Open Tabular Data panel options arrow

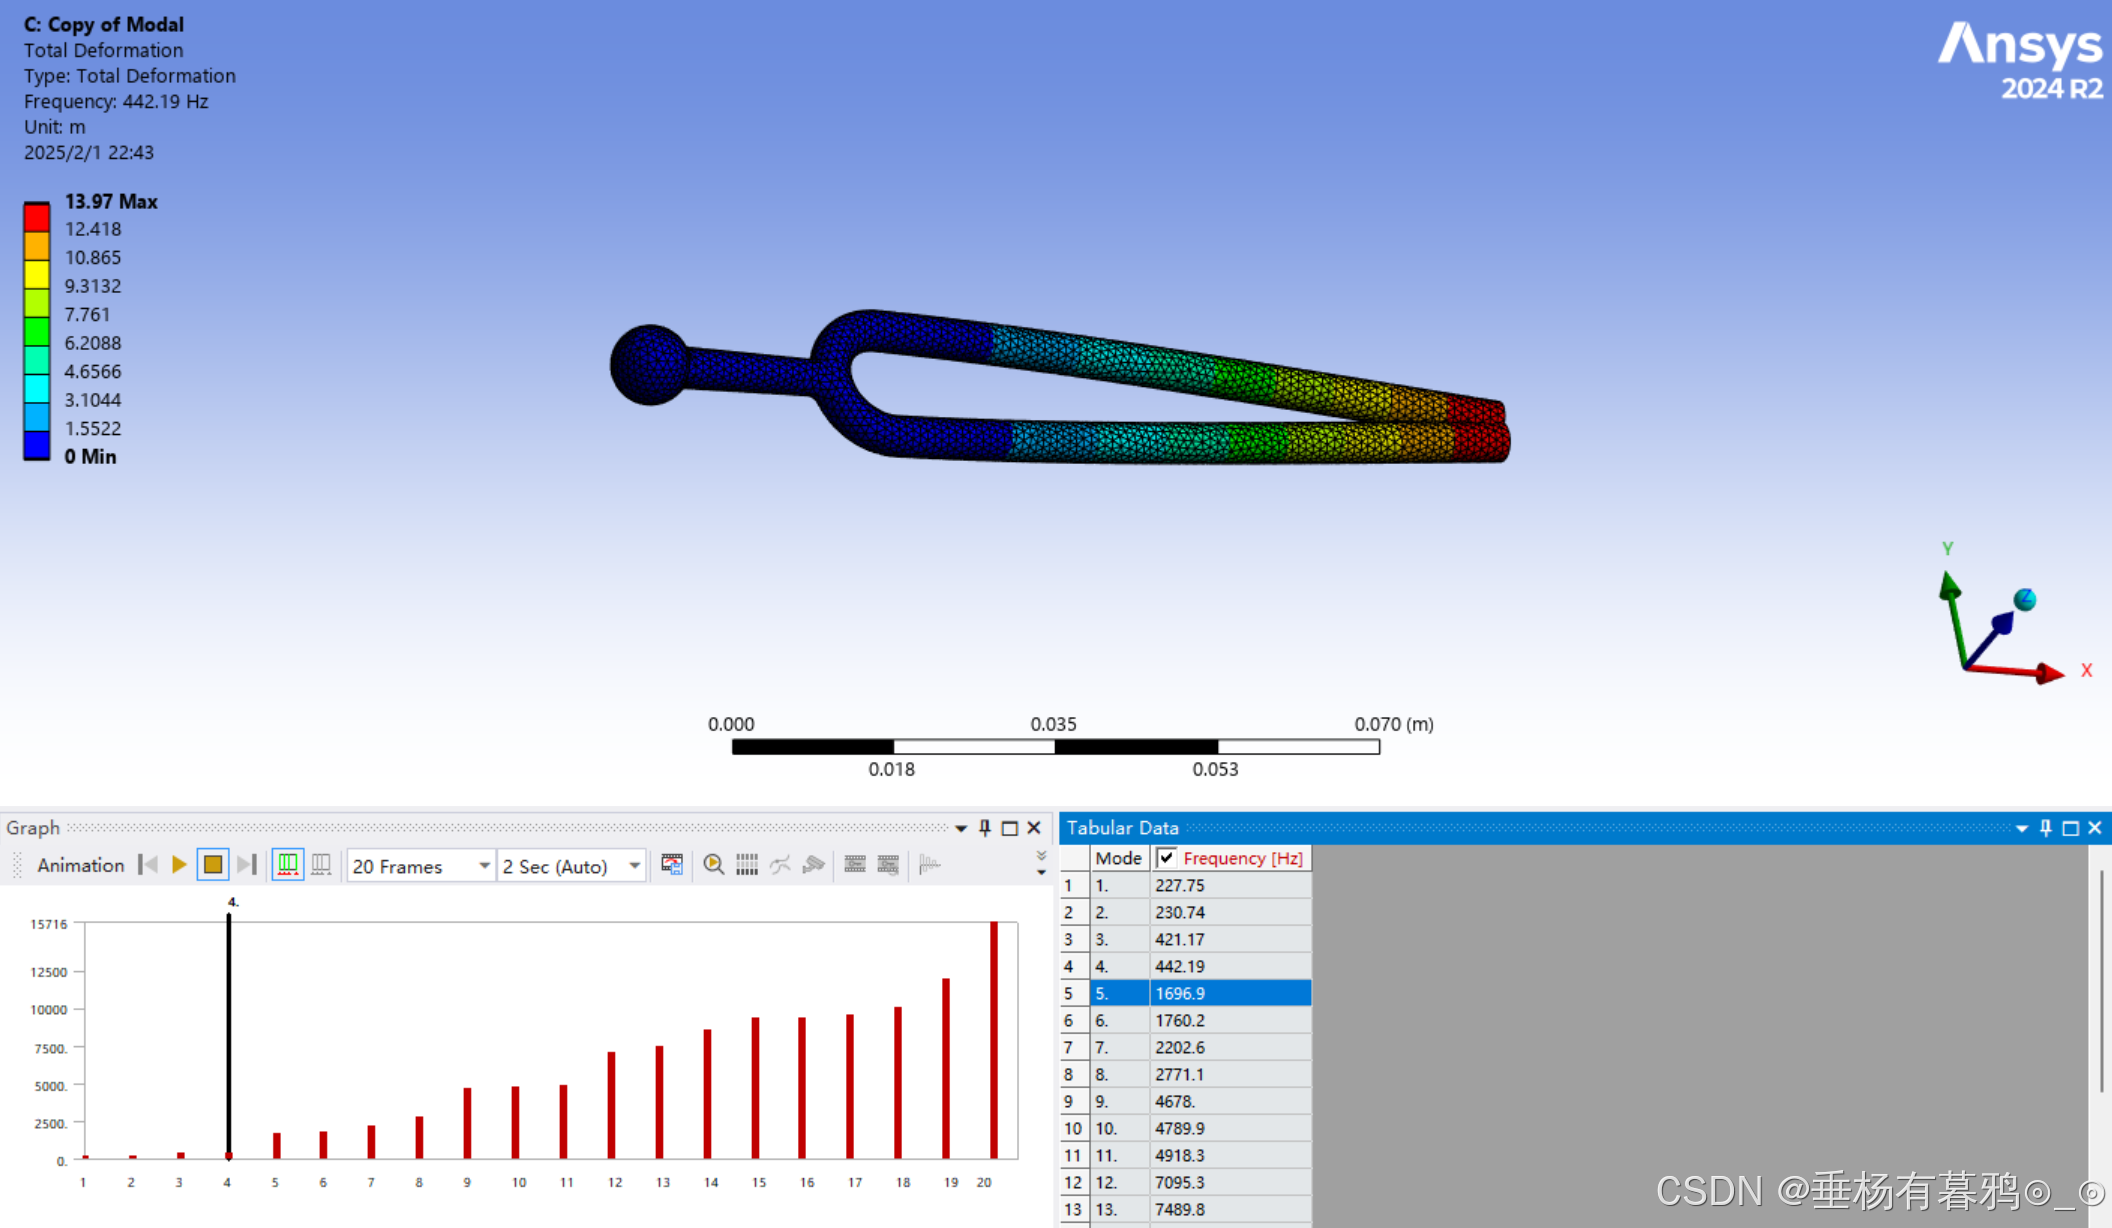click(2022, 828)
